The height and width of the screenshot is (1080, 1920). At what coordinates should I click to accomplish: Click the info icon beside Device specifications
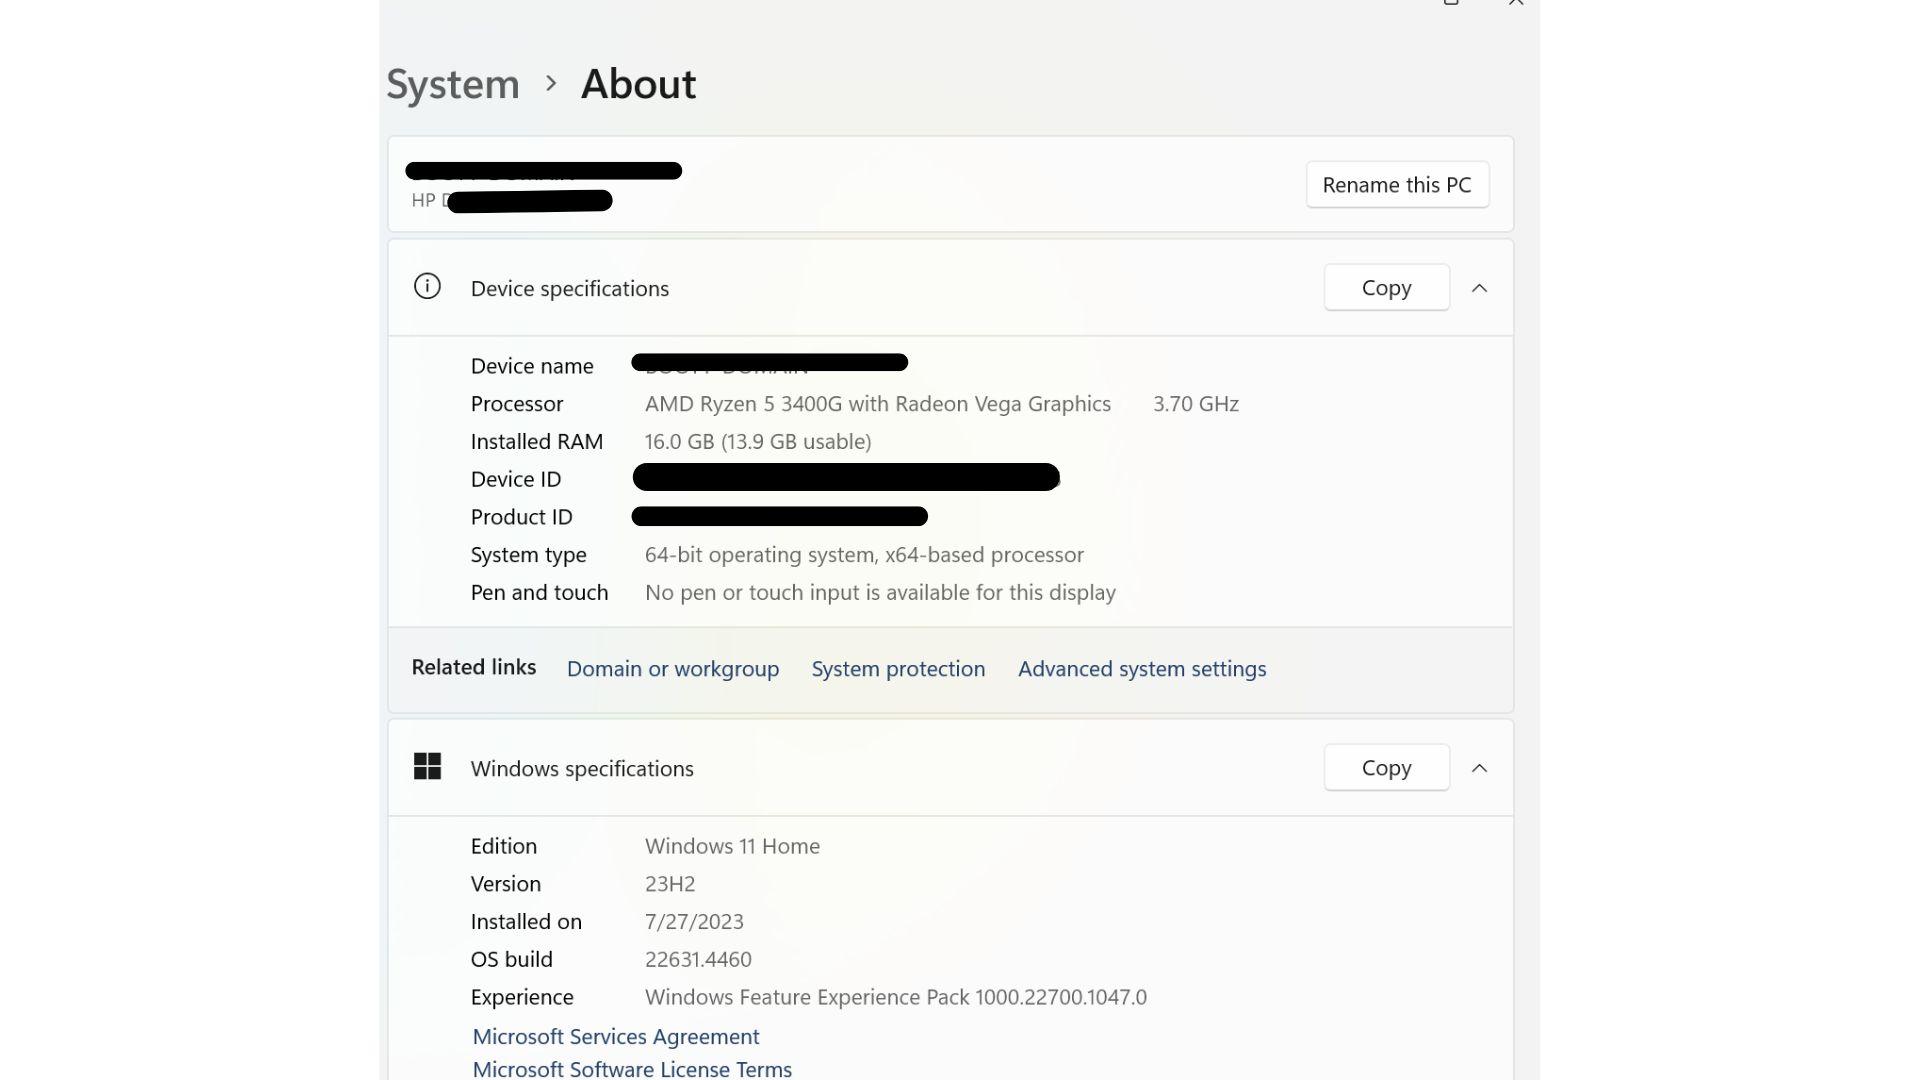coord(427,287)
